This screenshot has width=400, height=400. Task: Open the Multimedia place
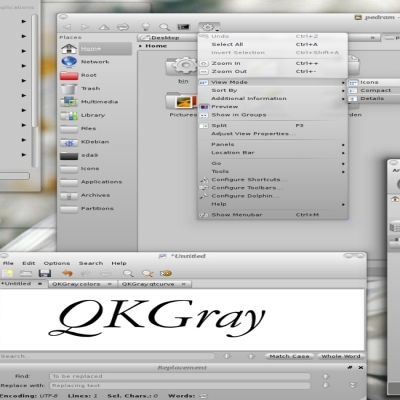(x=97, y=102)
